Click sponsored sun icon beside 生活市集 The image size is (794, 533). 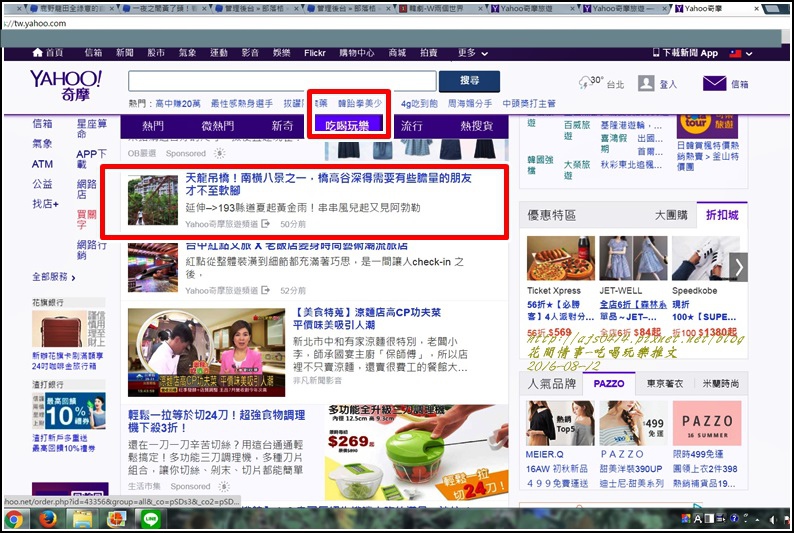(224, 486)
